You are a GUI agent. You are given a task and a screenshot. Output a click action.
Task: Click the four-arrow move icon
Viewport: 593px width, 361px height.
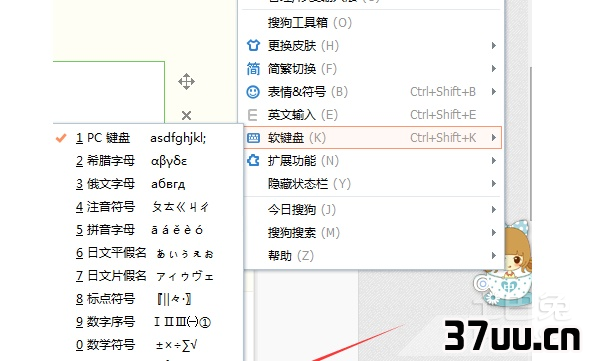(x=186, y=82)
